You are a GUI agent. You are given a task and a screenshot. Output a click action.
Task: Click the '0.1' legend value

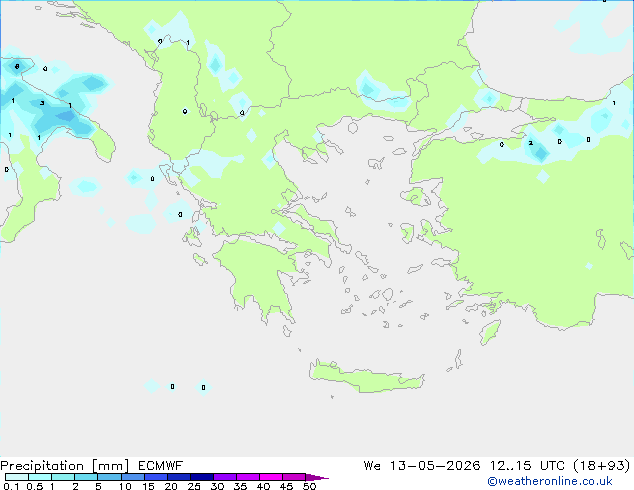point(11,486)
